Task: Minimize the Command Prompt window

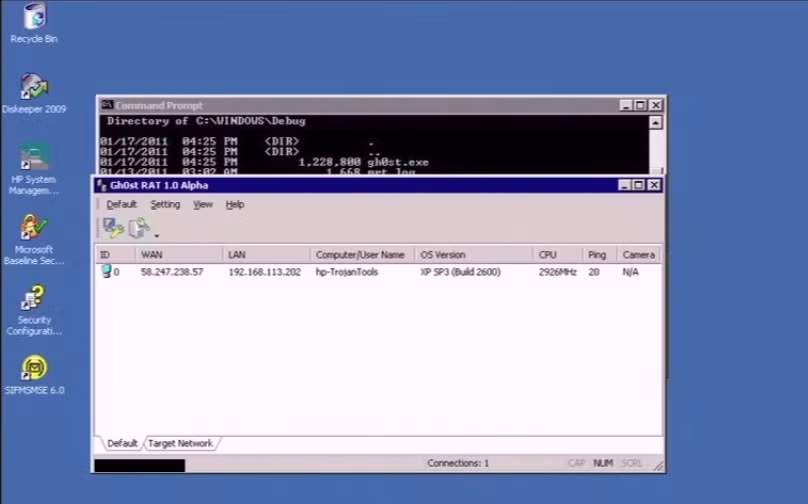Action: tap(626, 105)
